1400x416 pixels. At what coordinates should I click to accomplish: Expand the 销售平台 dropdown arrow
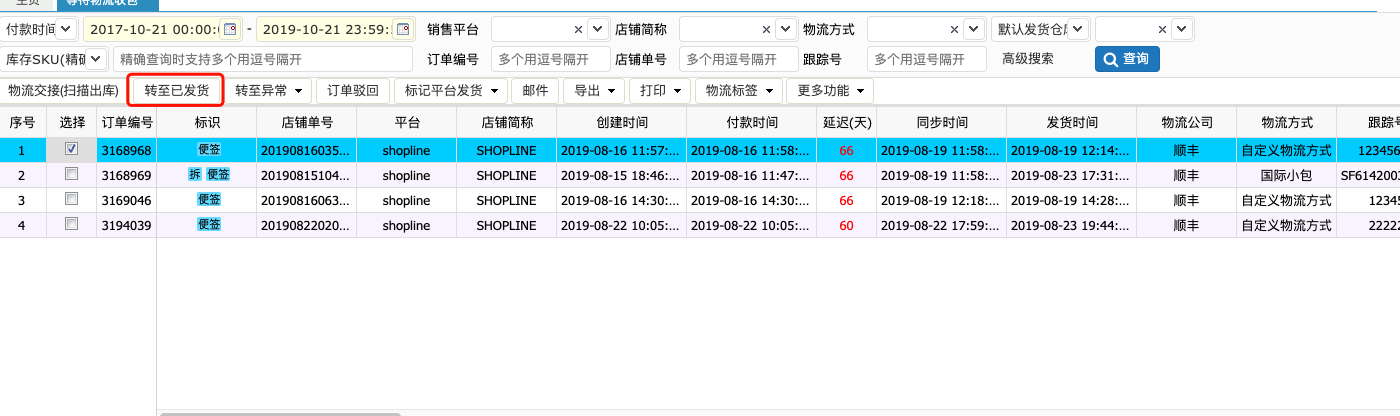(597, 29)
